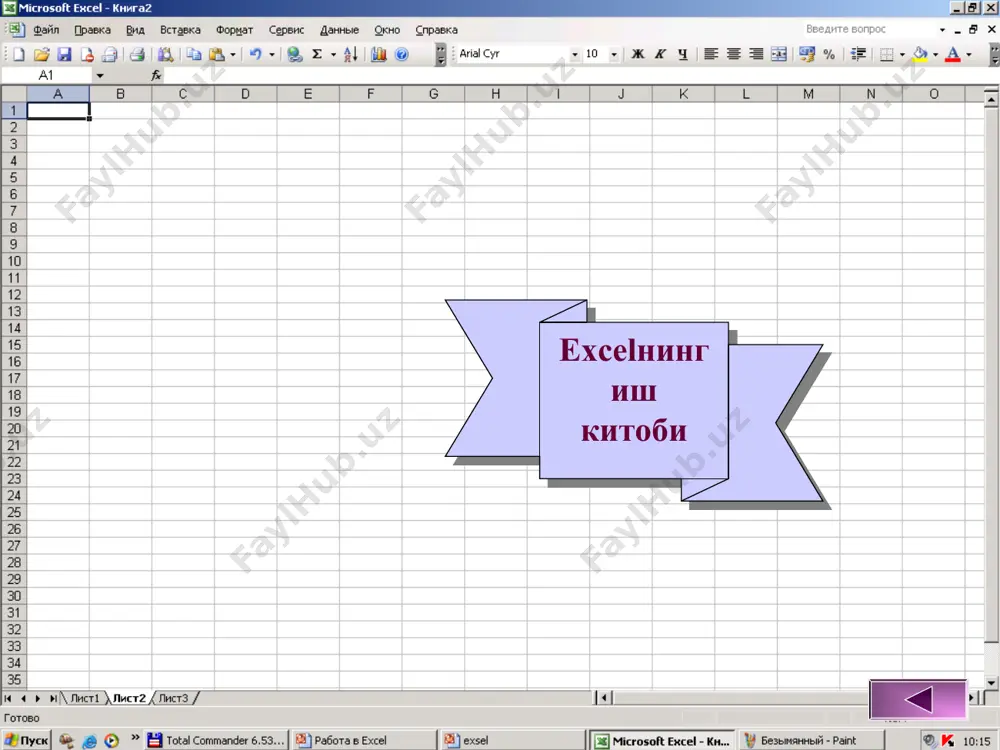Open the Сервис menu
The image size is (1000, 750).
(x=286, y=29)
